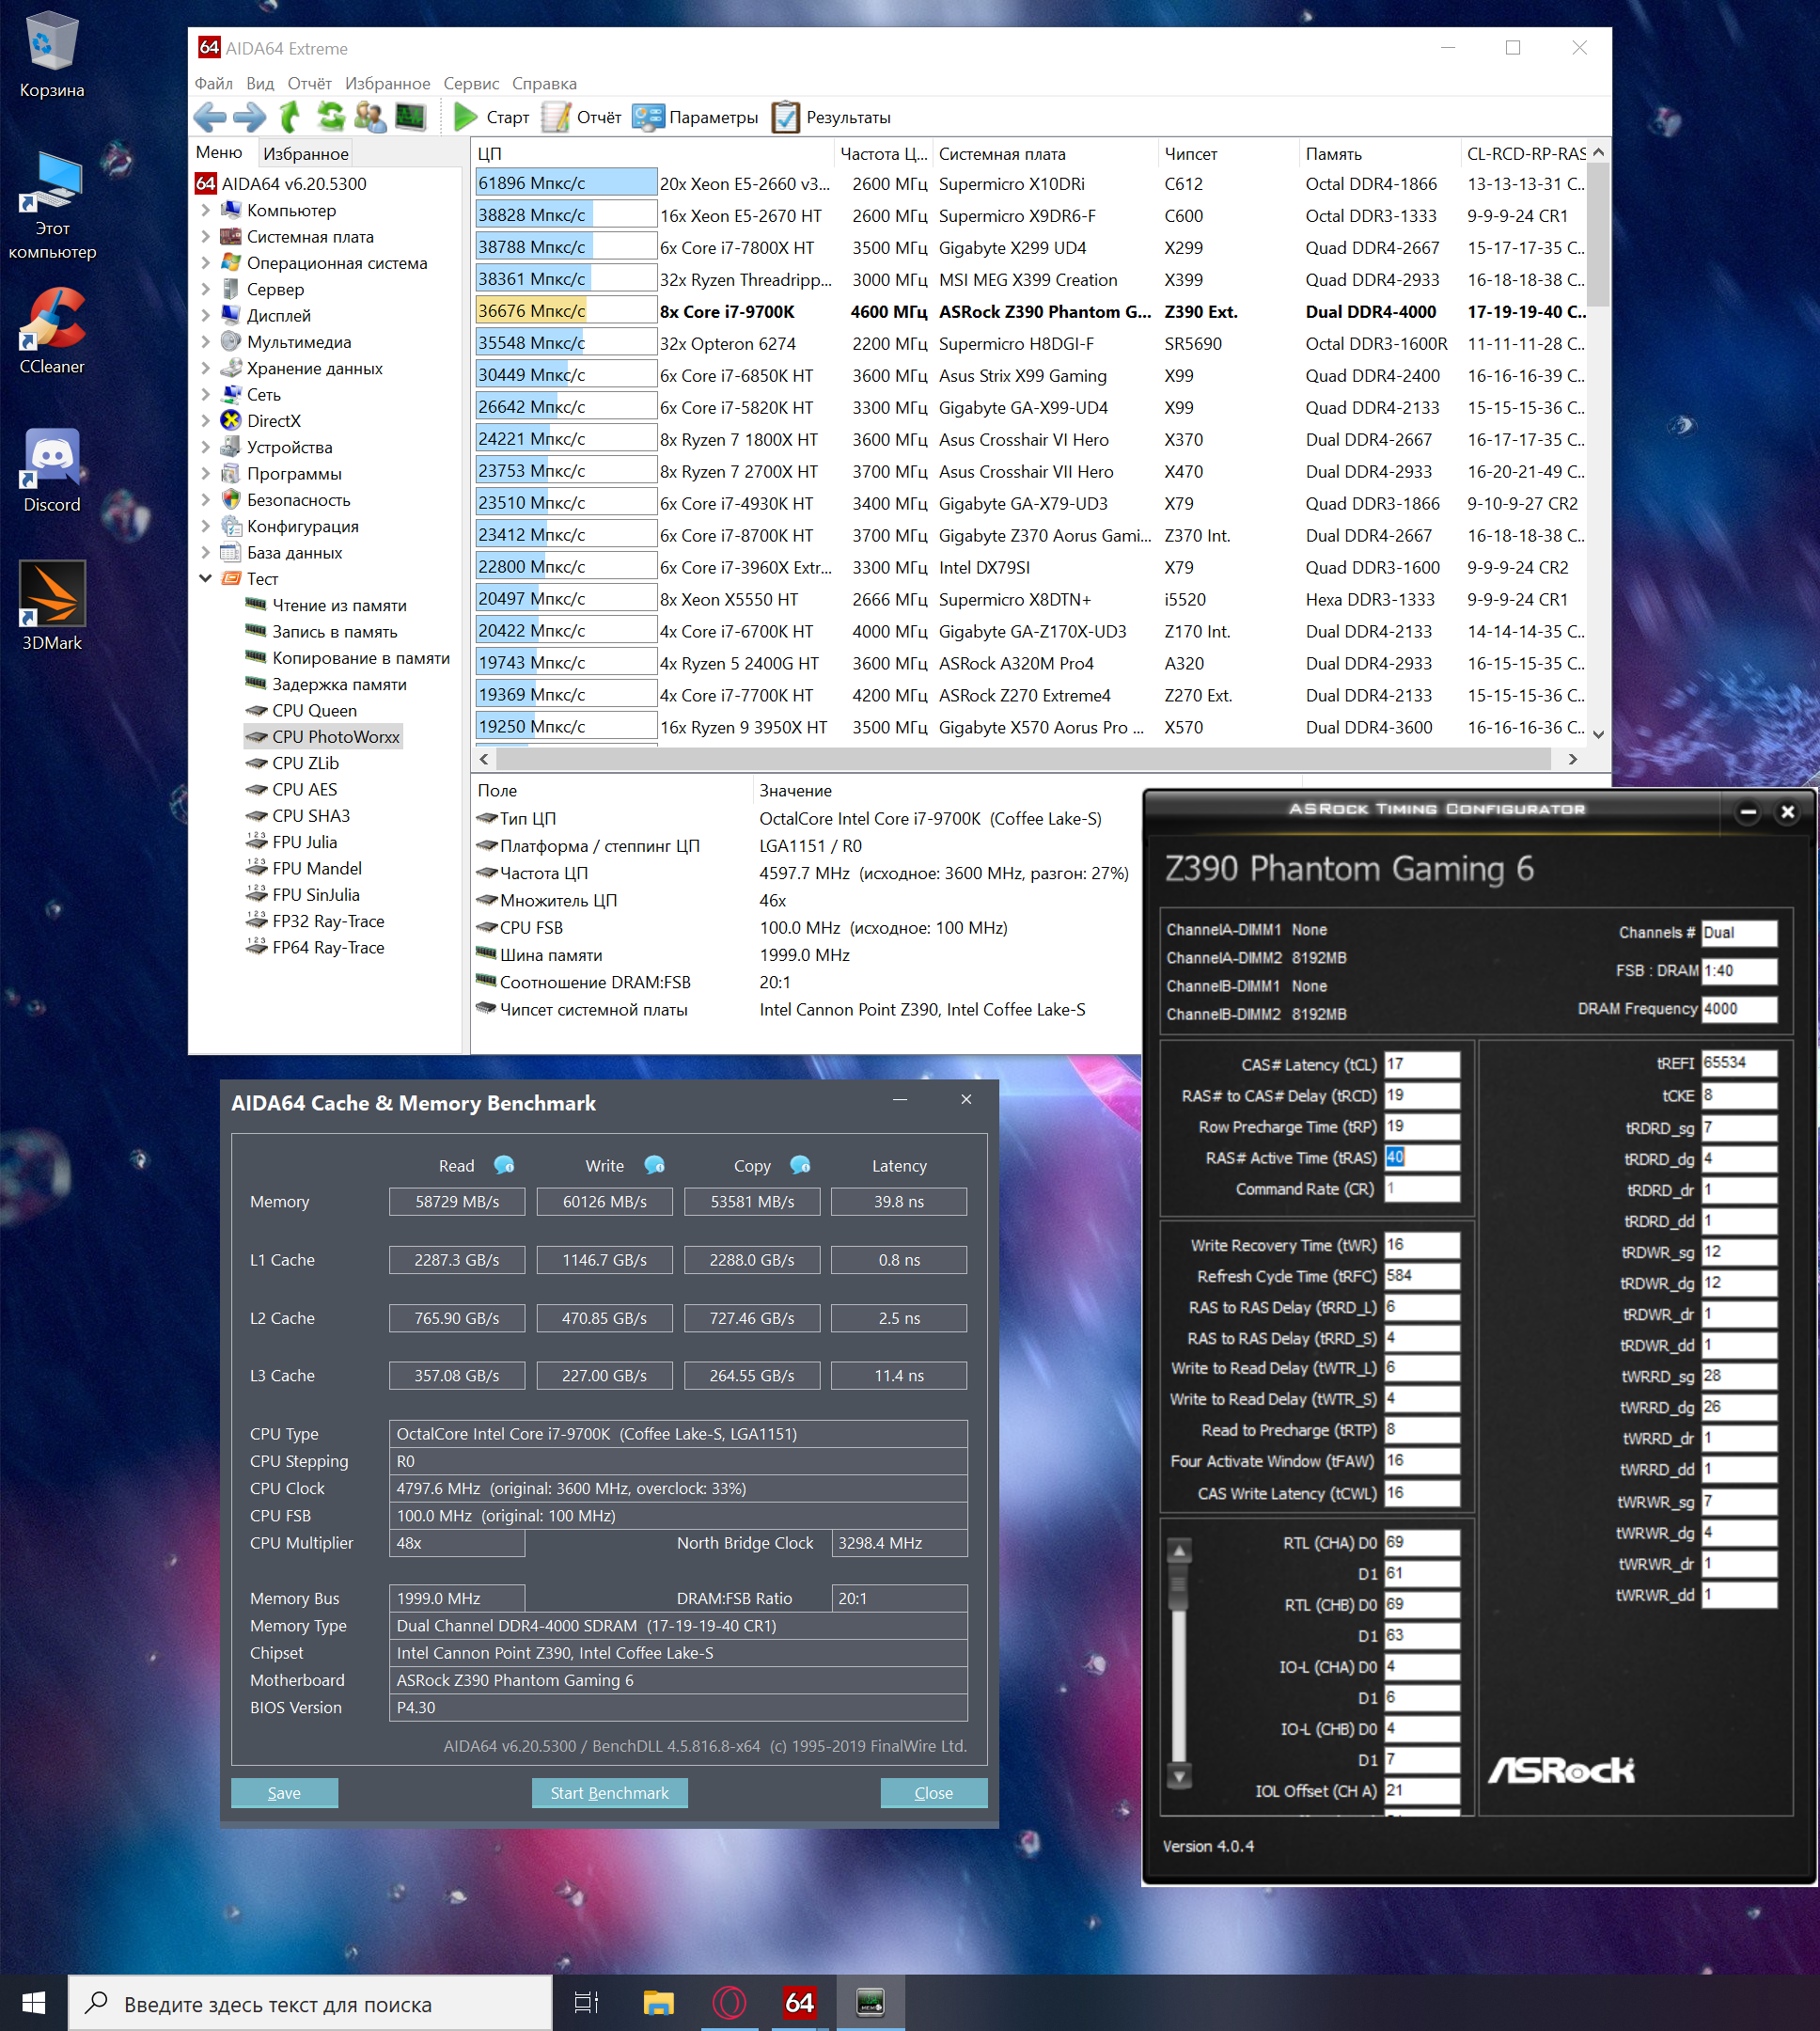The width and height of the screenshot is (1820, 2031).
Task: Expand the Хранение данных tree node
Action: 206,368
